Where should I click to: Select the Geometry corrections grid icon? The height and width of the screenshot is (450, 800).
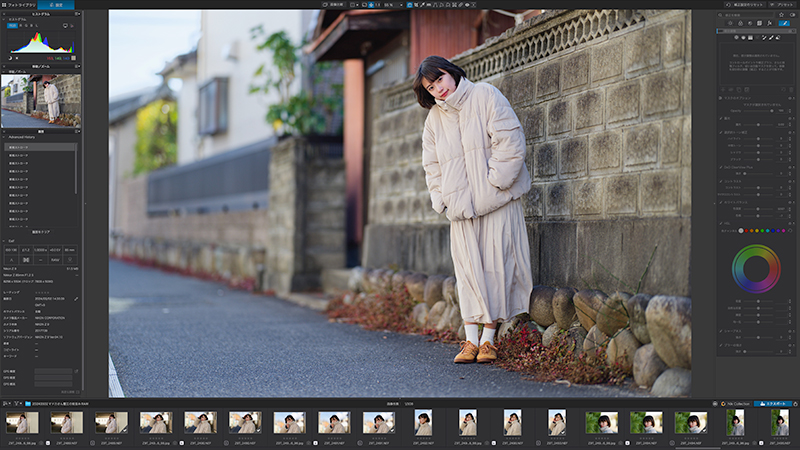pyautogui.click(x=760, y=23)
